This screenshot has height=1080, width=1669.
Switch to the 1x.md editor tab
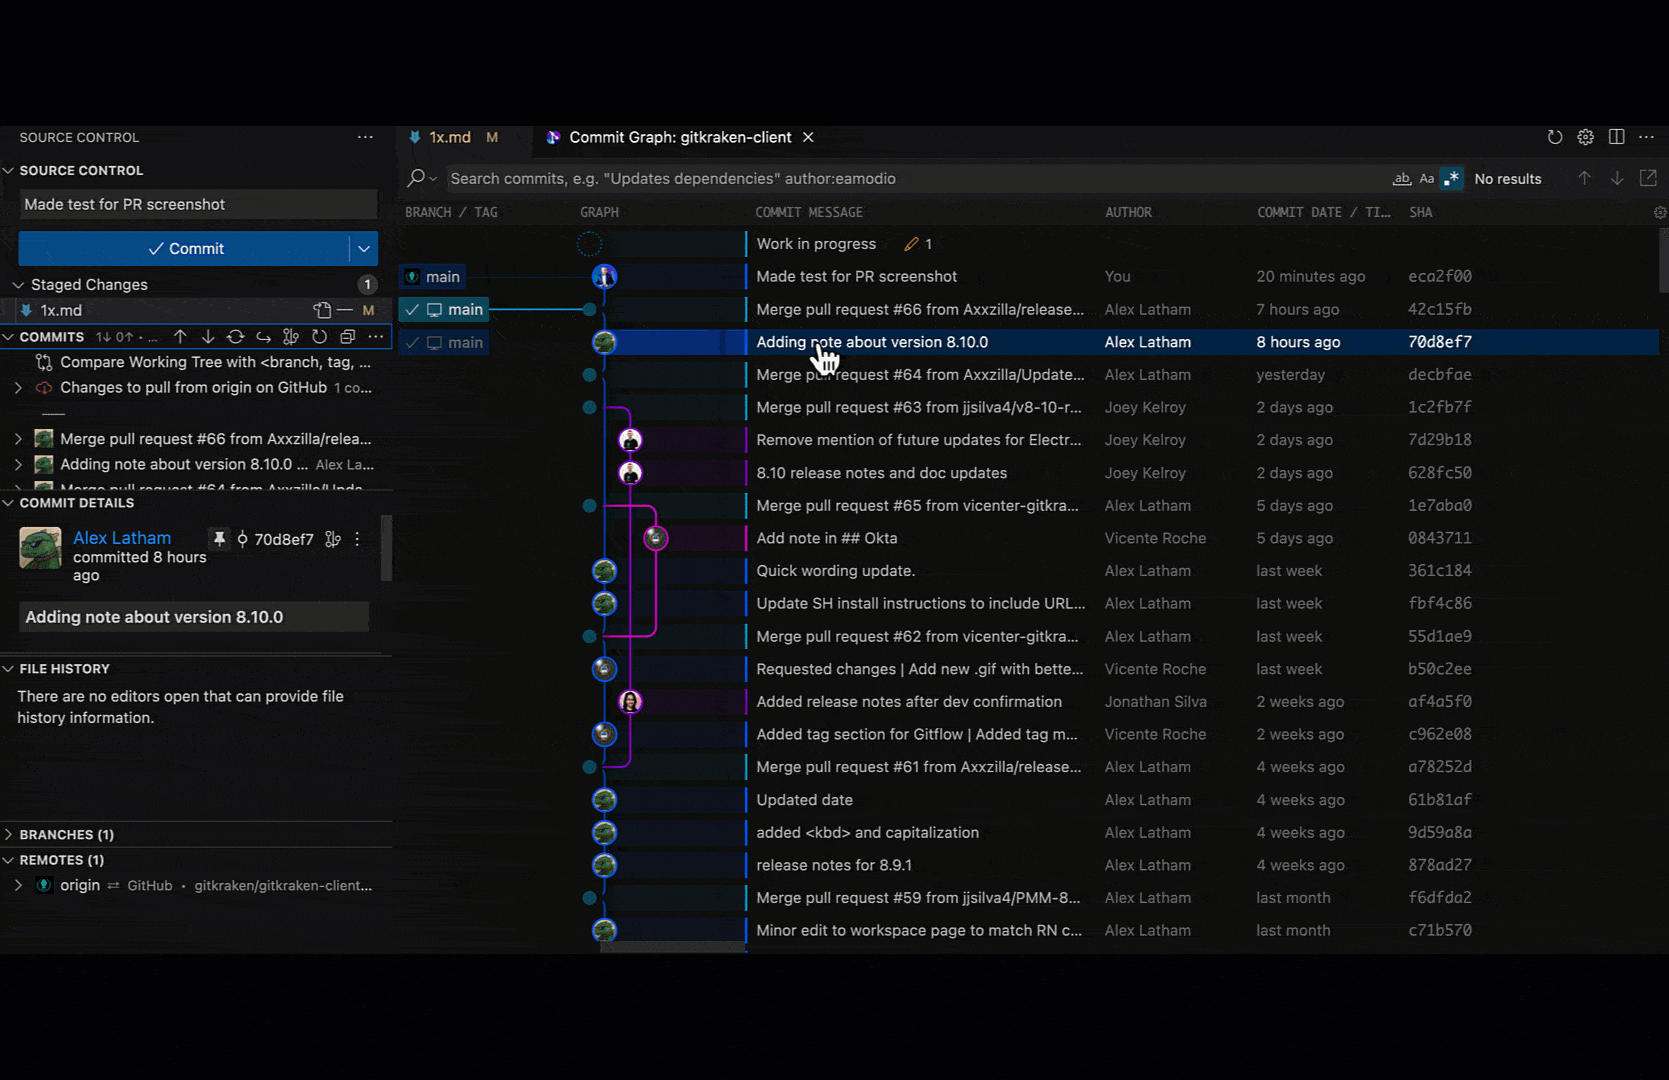point(449,137)
